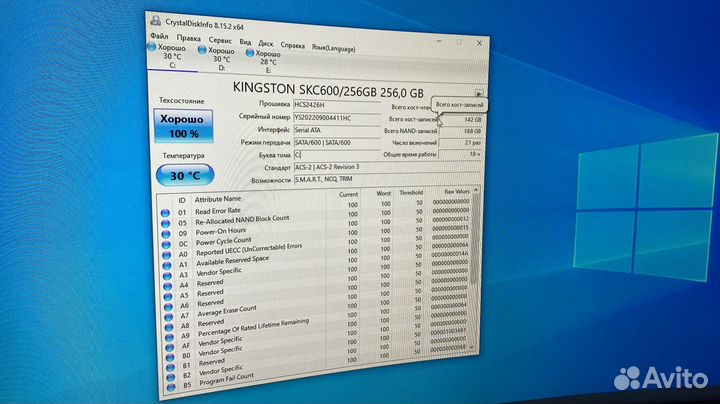Go to next disk arrow button
Screen dimensions: 720x404
[x=478, y=93]
